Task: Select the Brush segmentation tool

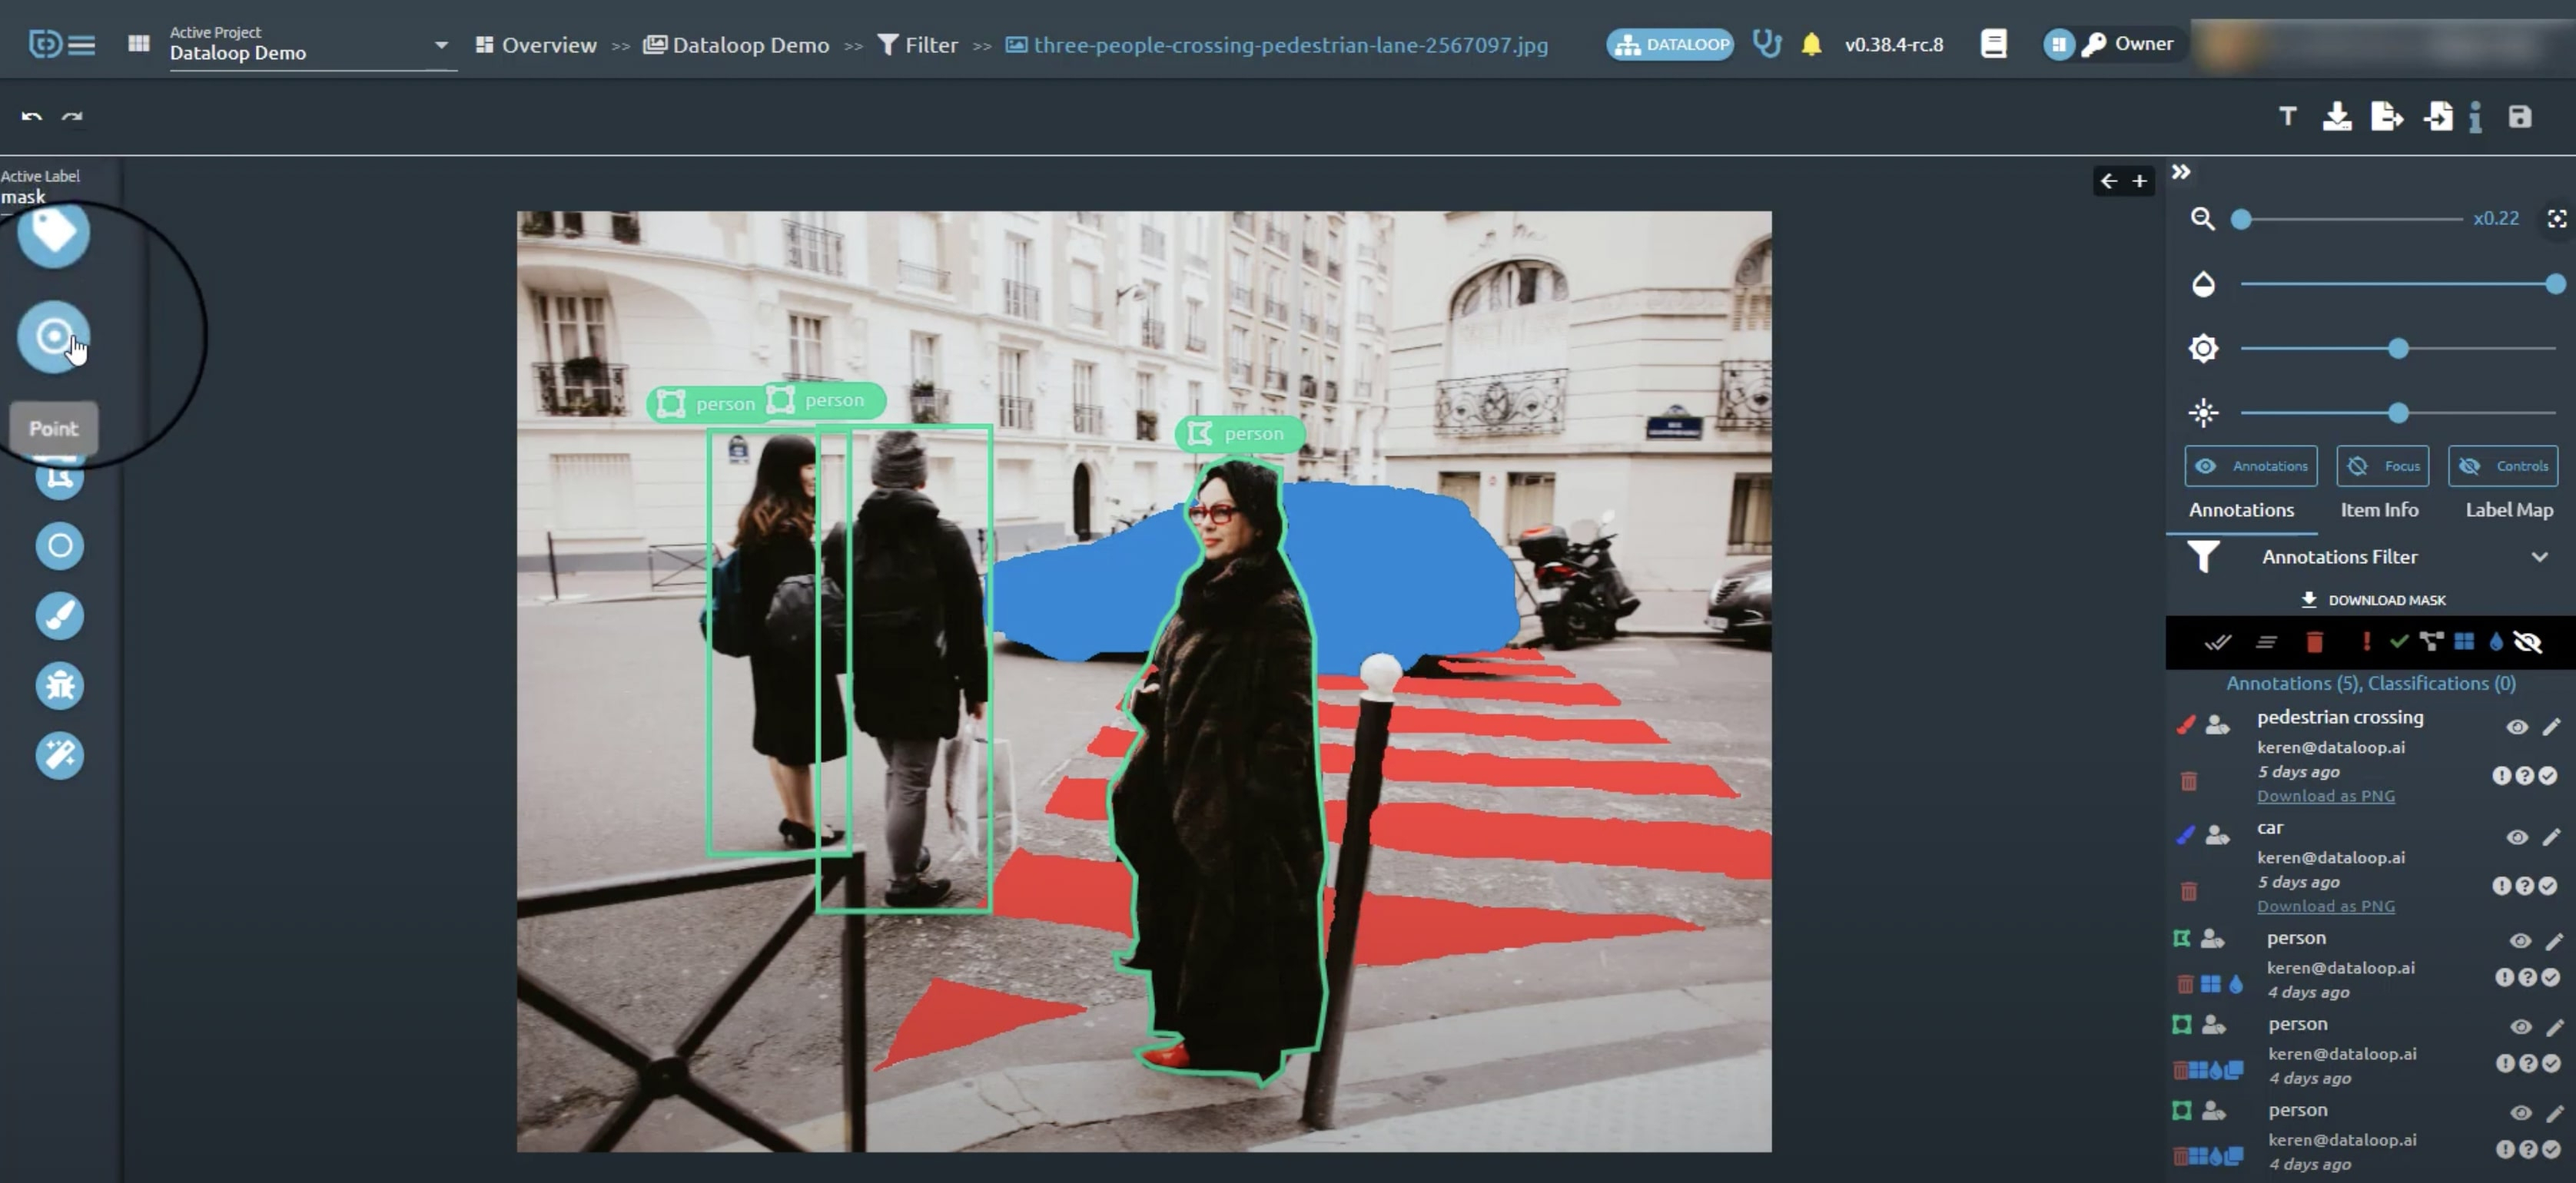Action: pos(60,616)
